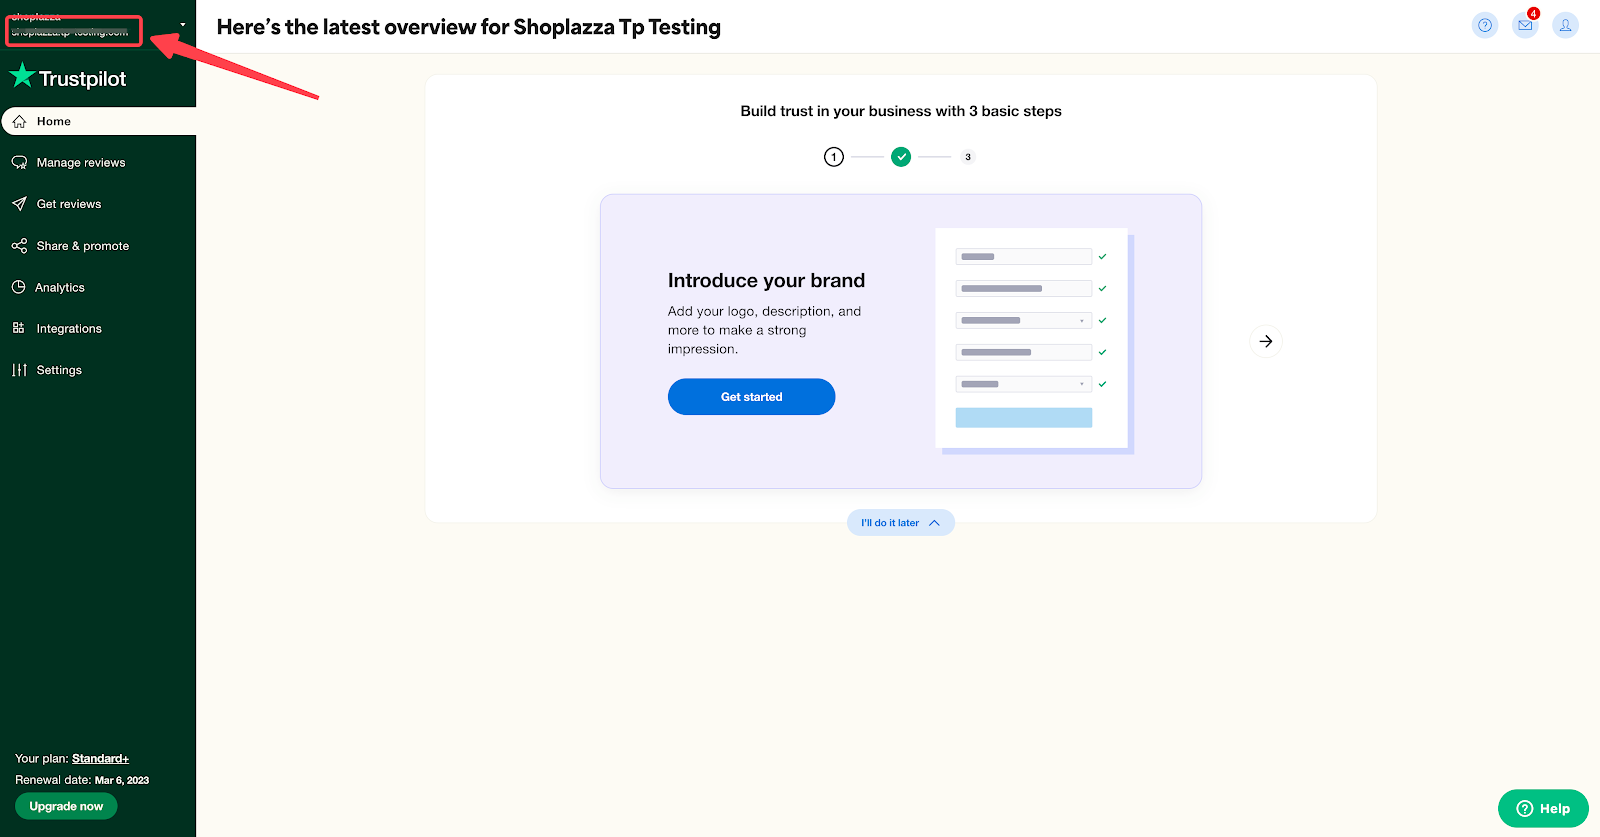Expand the business domain selector dropdown arrow
Viewport: 1600px width, 837px height.
(183, 24)
